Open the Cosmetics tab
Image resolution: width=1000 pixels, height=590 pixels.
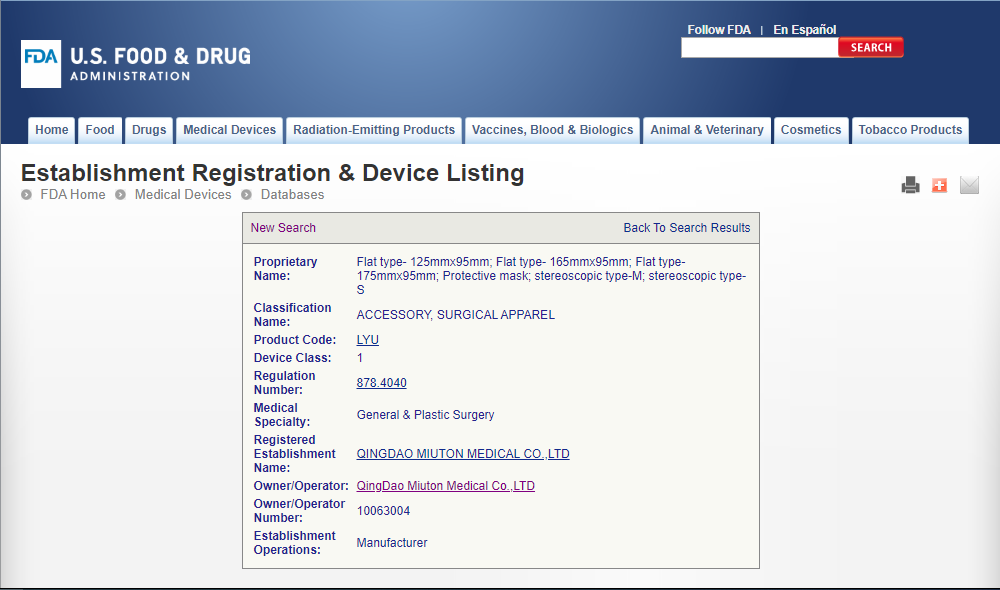[811, 130]
